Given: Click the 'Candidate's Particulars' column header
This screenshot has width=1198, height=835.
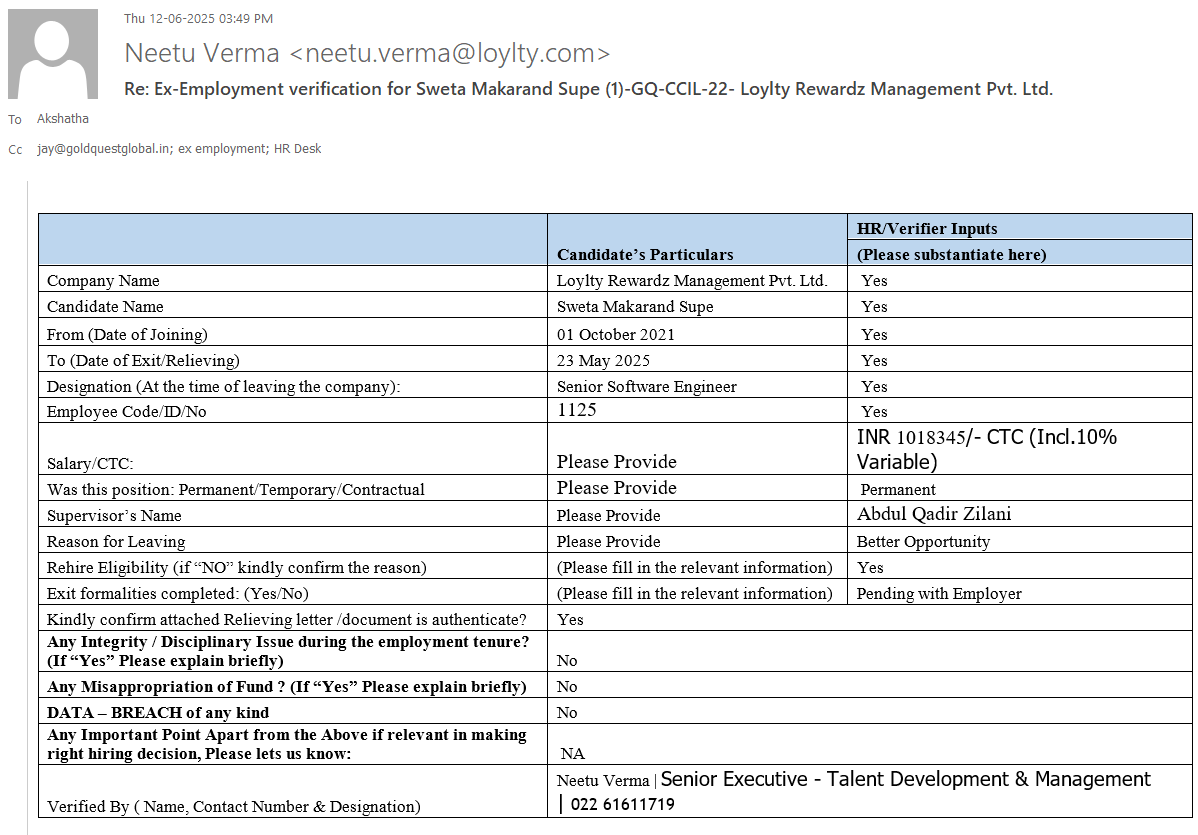Looking at the screenshot, I should click(645, 254).
